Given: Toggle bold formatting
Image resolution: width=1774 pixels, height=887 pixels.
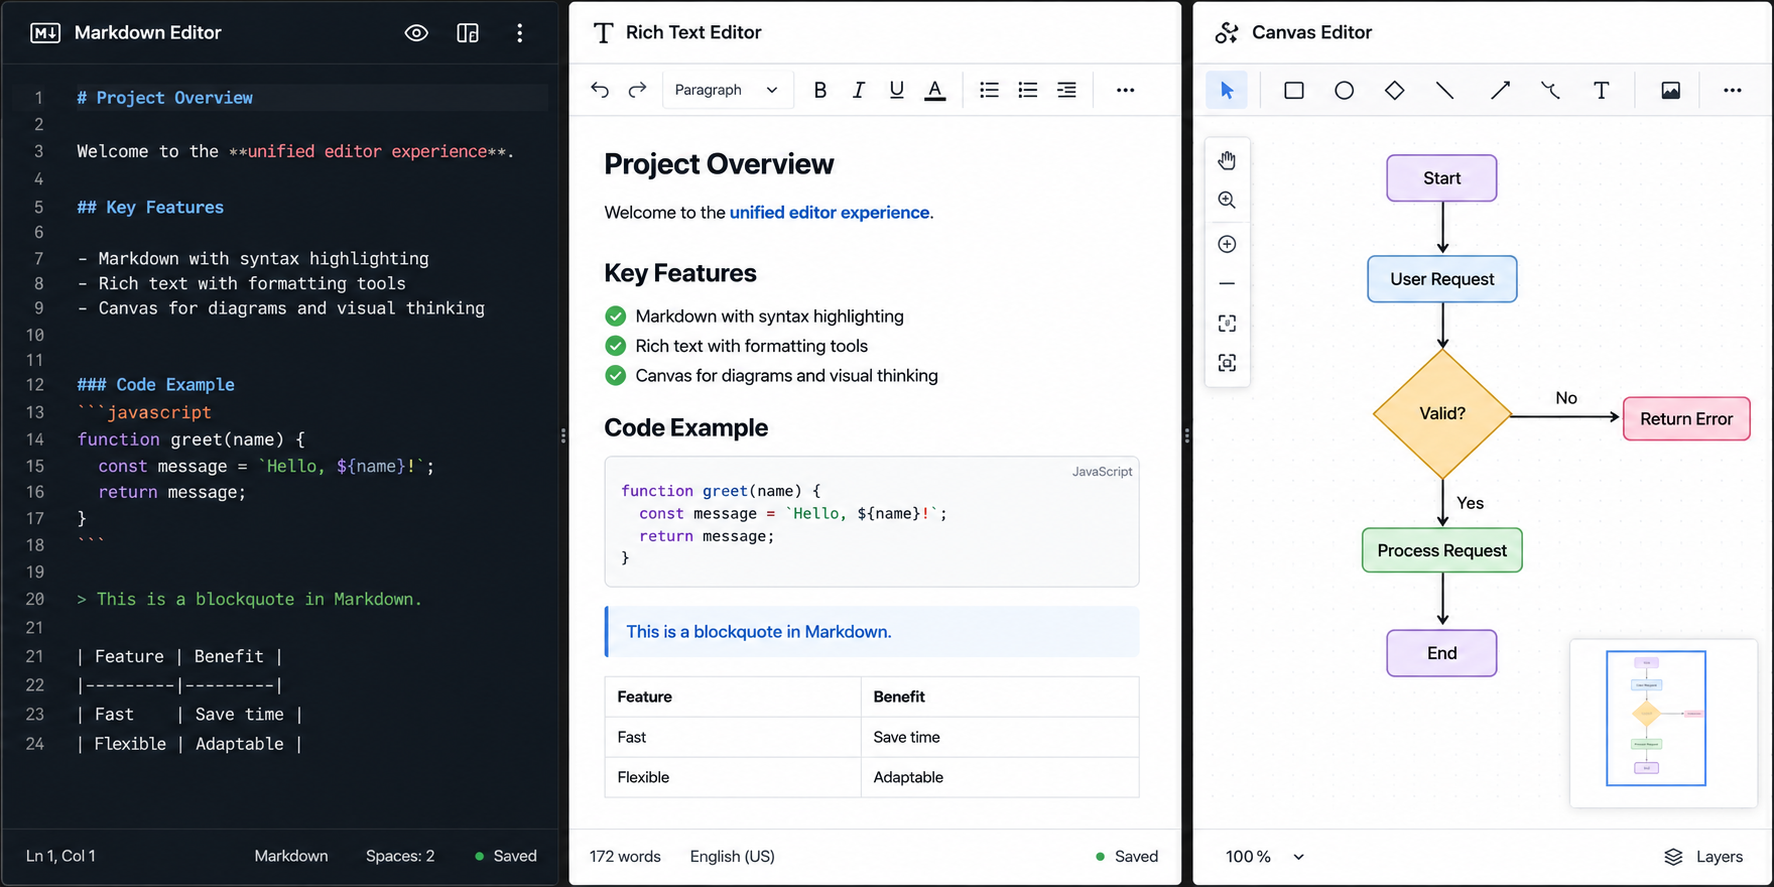Looking at the screenshot, I should point(820,90).
